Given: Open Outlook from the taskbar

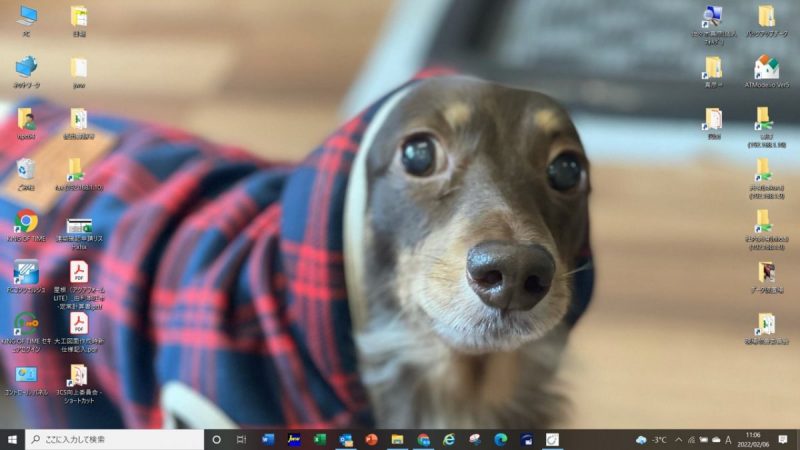Looking at the screenshot, I should click(x=346, y=439).
